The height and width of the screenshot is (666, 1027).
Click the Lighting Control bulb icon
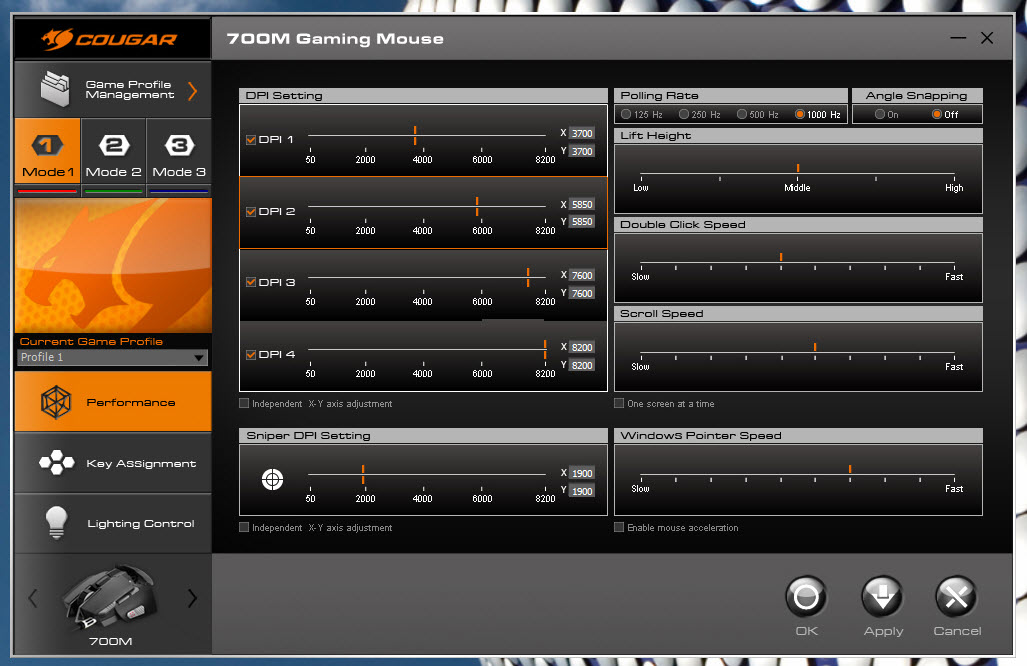[x=57, y=523]
